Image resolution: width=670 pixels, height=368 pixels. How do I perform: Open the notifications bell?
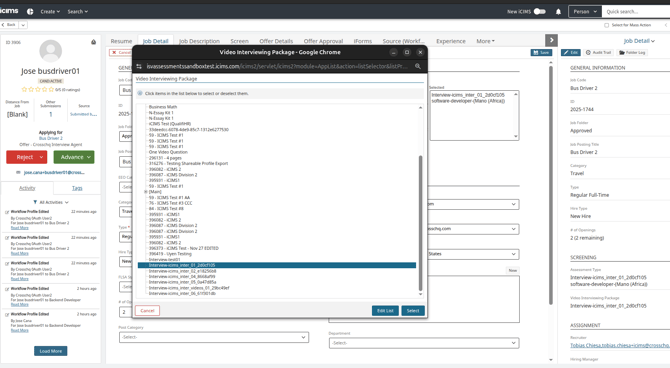click(x=558, y=12)
